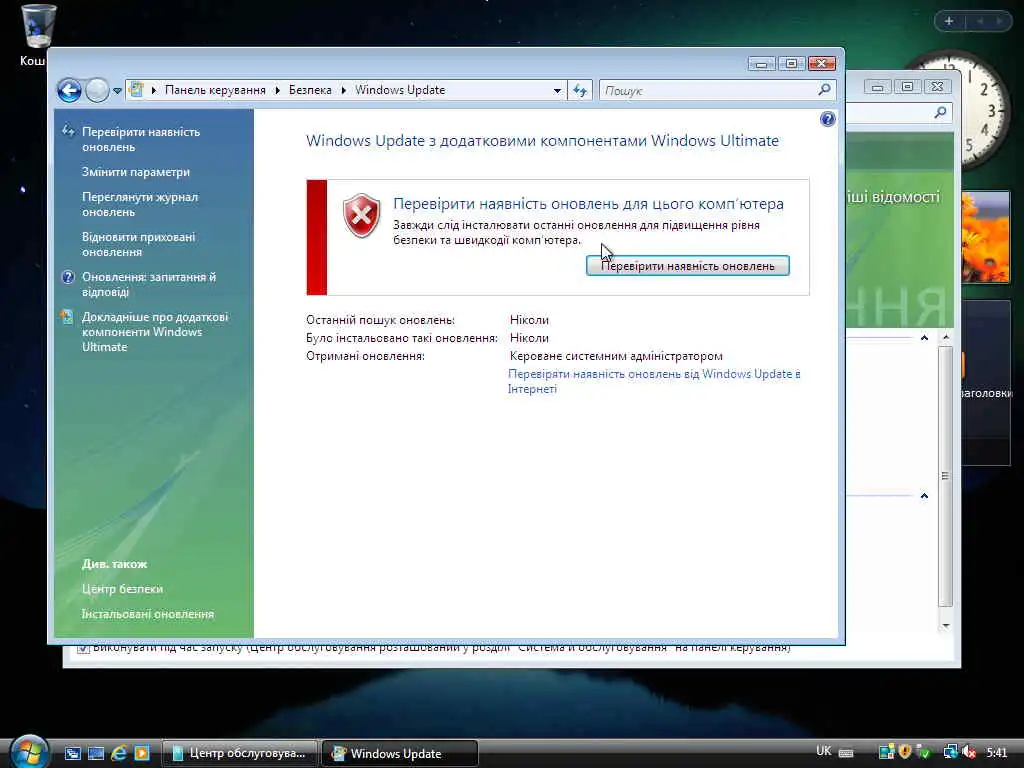Click the help icon beside Оновлення: запитання й відповіді
This screenshot has height=768, width=1024.
coord(68,277)
